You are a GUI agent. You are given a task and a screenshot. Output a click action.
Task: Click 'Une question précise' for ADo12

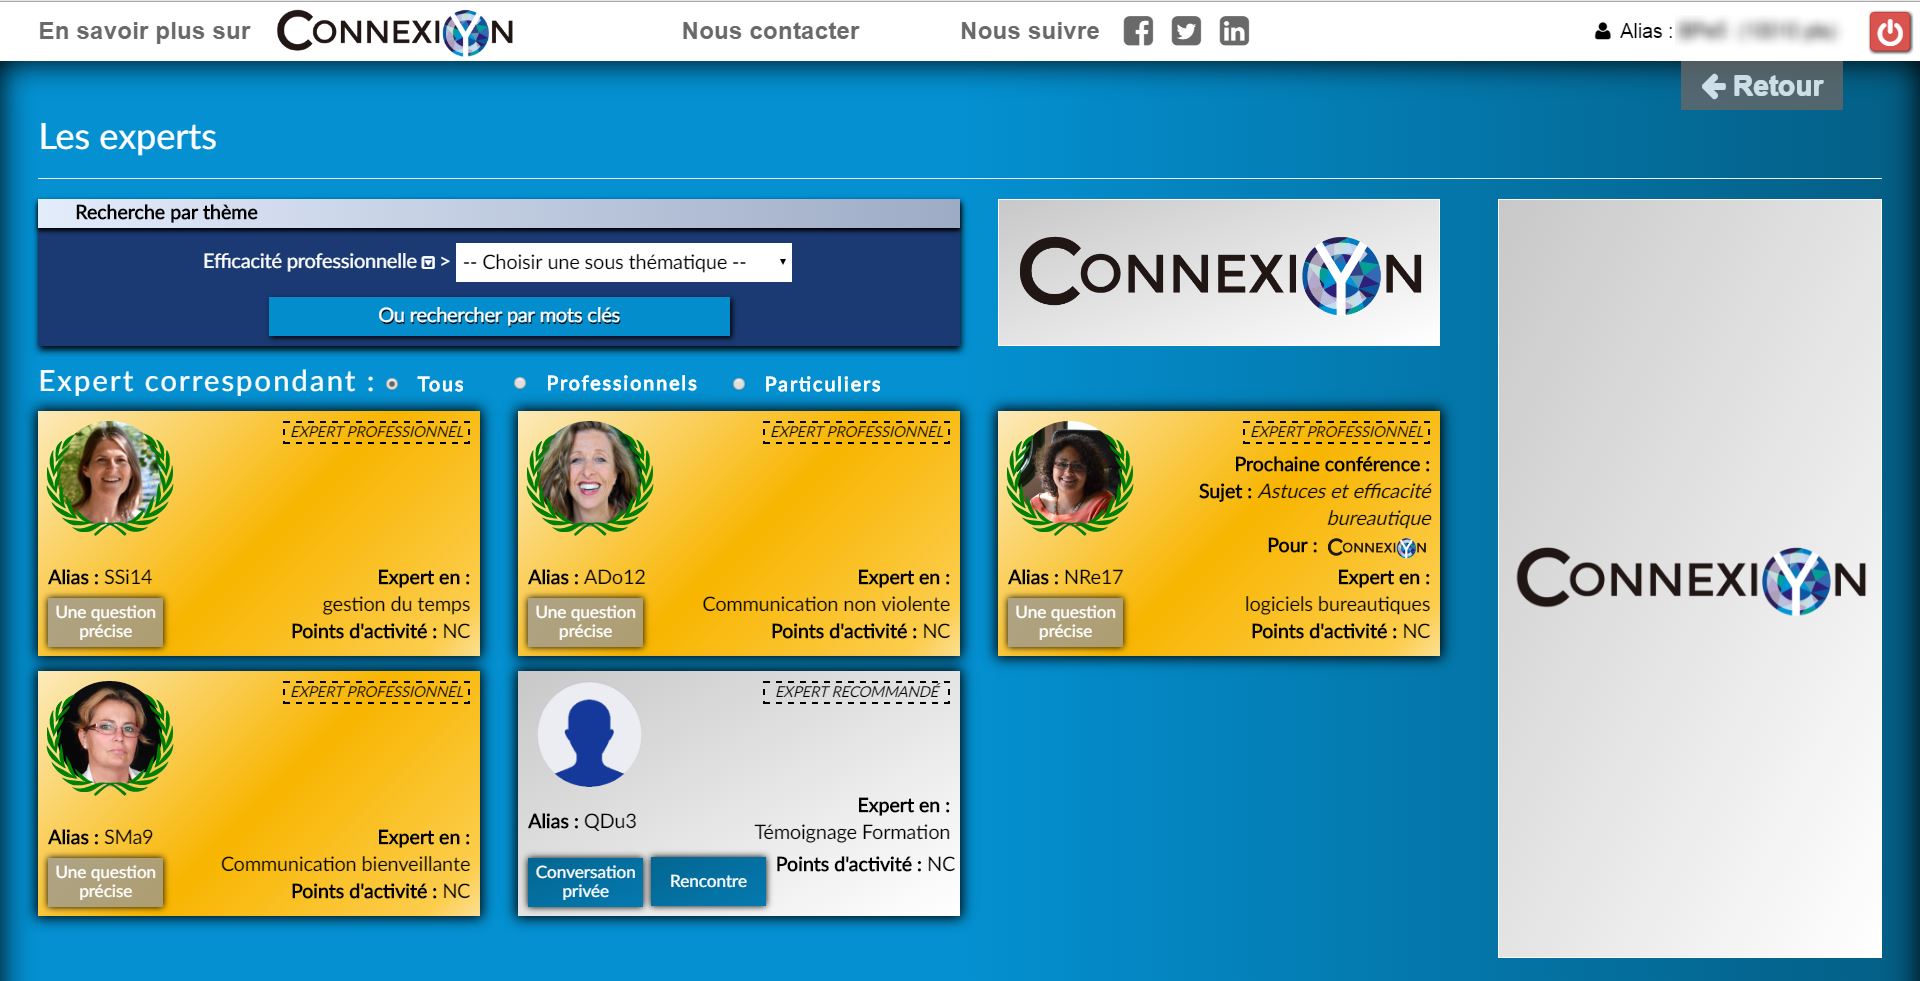pos(585,622)
